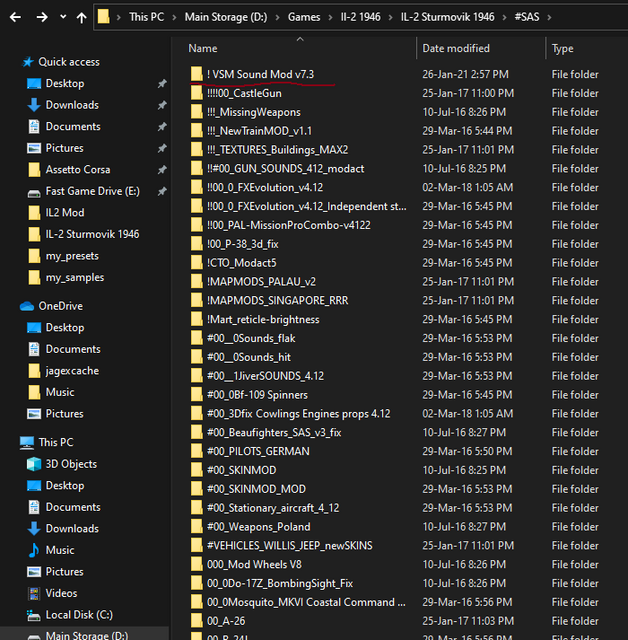
Task: Select !MAPMODS_SINGAPORE_RRR folder
Action: click(277, 300)
